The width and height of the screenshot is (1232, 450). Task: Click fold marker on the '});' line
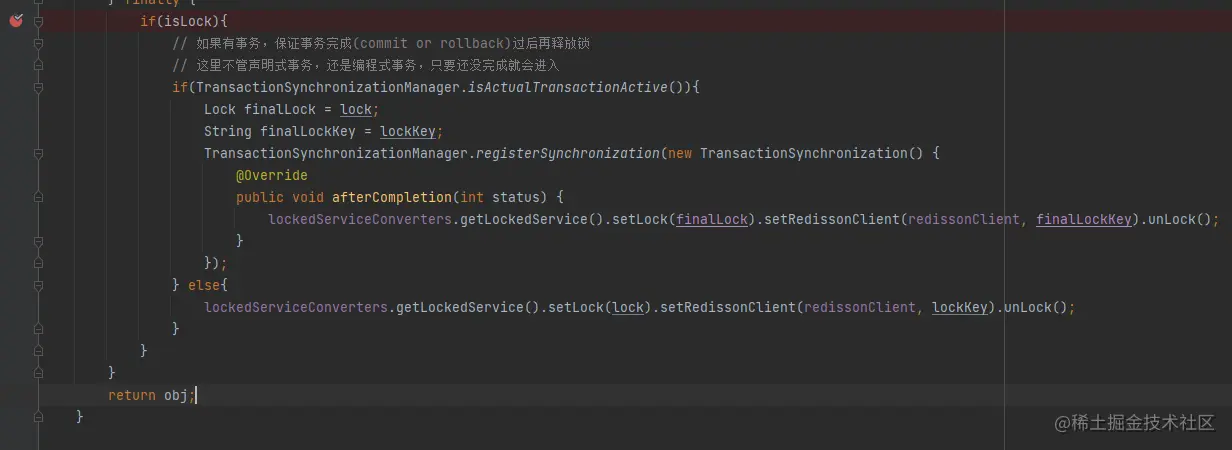[38, 263]
